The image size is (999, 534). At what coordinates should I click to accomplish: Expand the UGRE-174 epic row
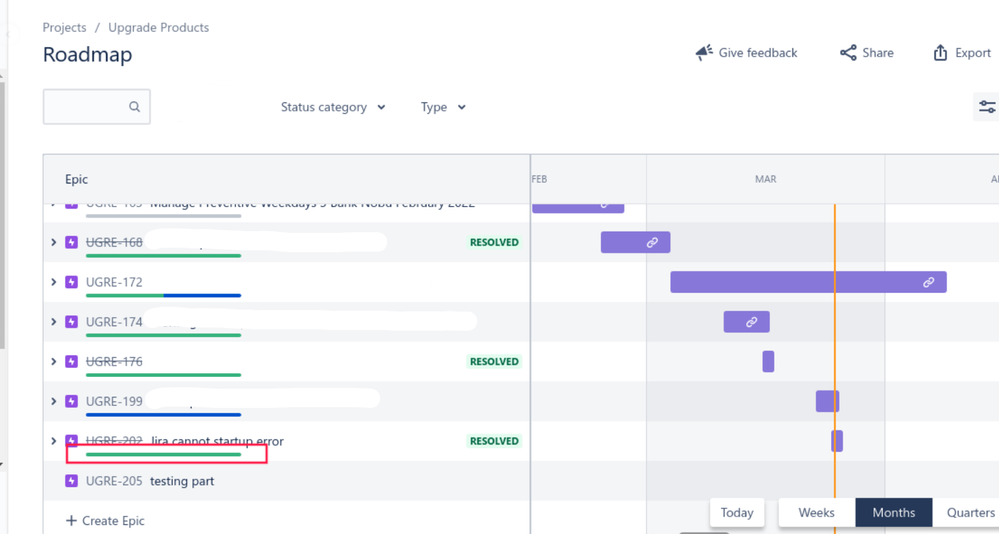click(x=54, y=322)
